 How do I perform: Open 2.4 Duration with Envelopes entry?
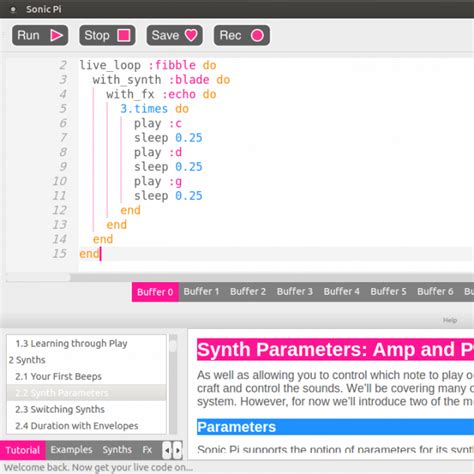(77, 426)
